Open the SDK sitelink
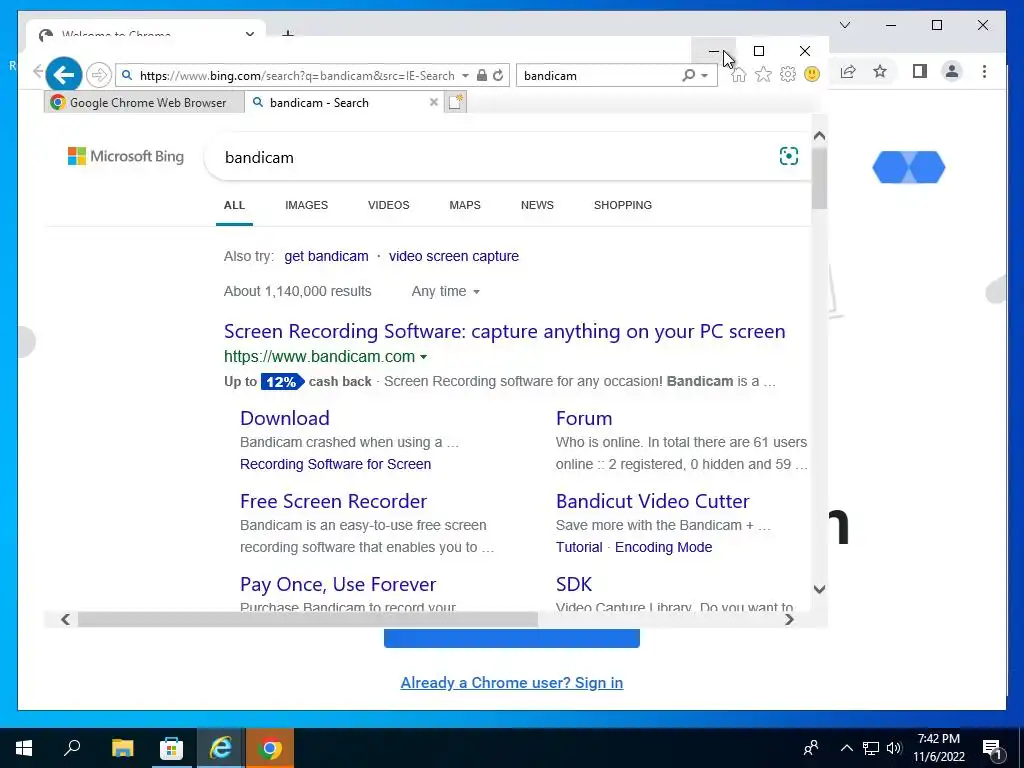Screen dimensions: 1024x768 (x=574, y=584)
